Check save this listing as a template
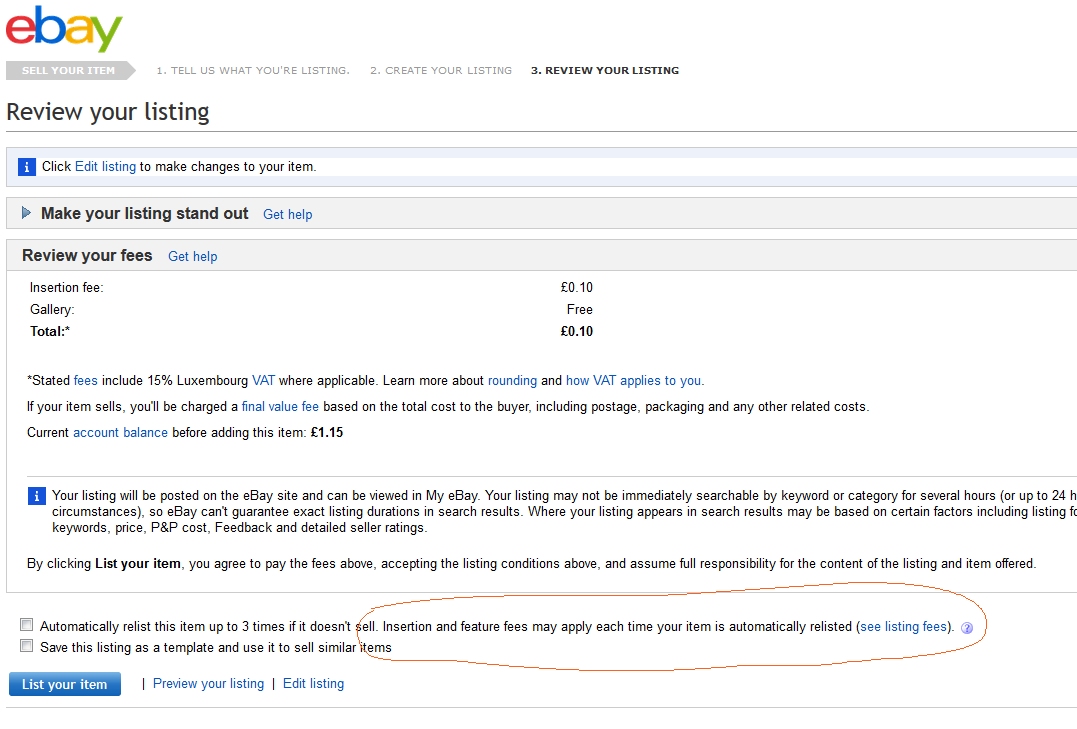The height and width of the screenshot is (729, 1077). coord(27,645)
